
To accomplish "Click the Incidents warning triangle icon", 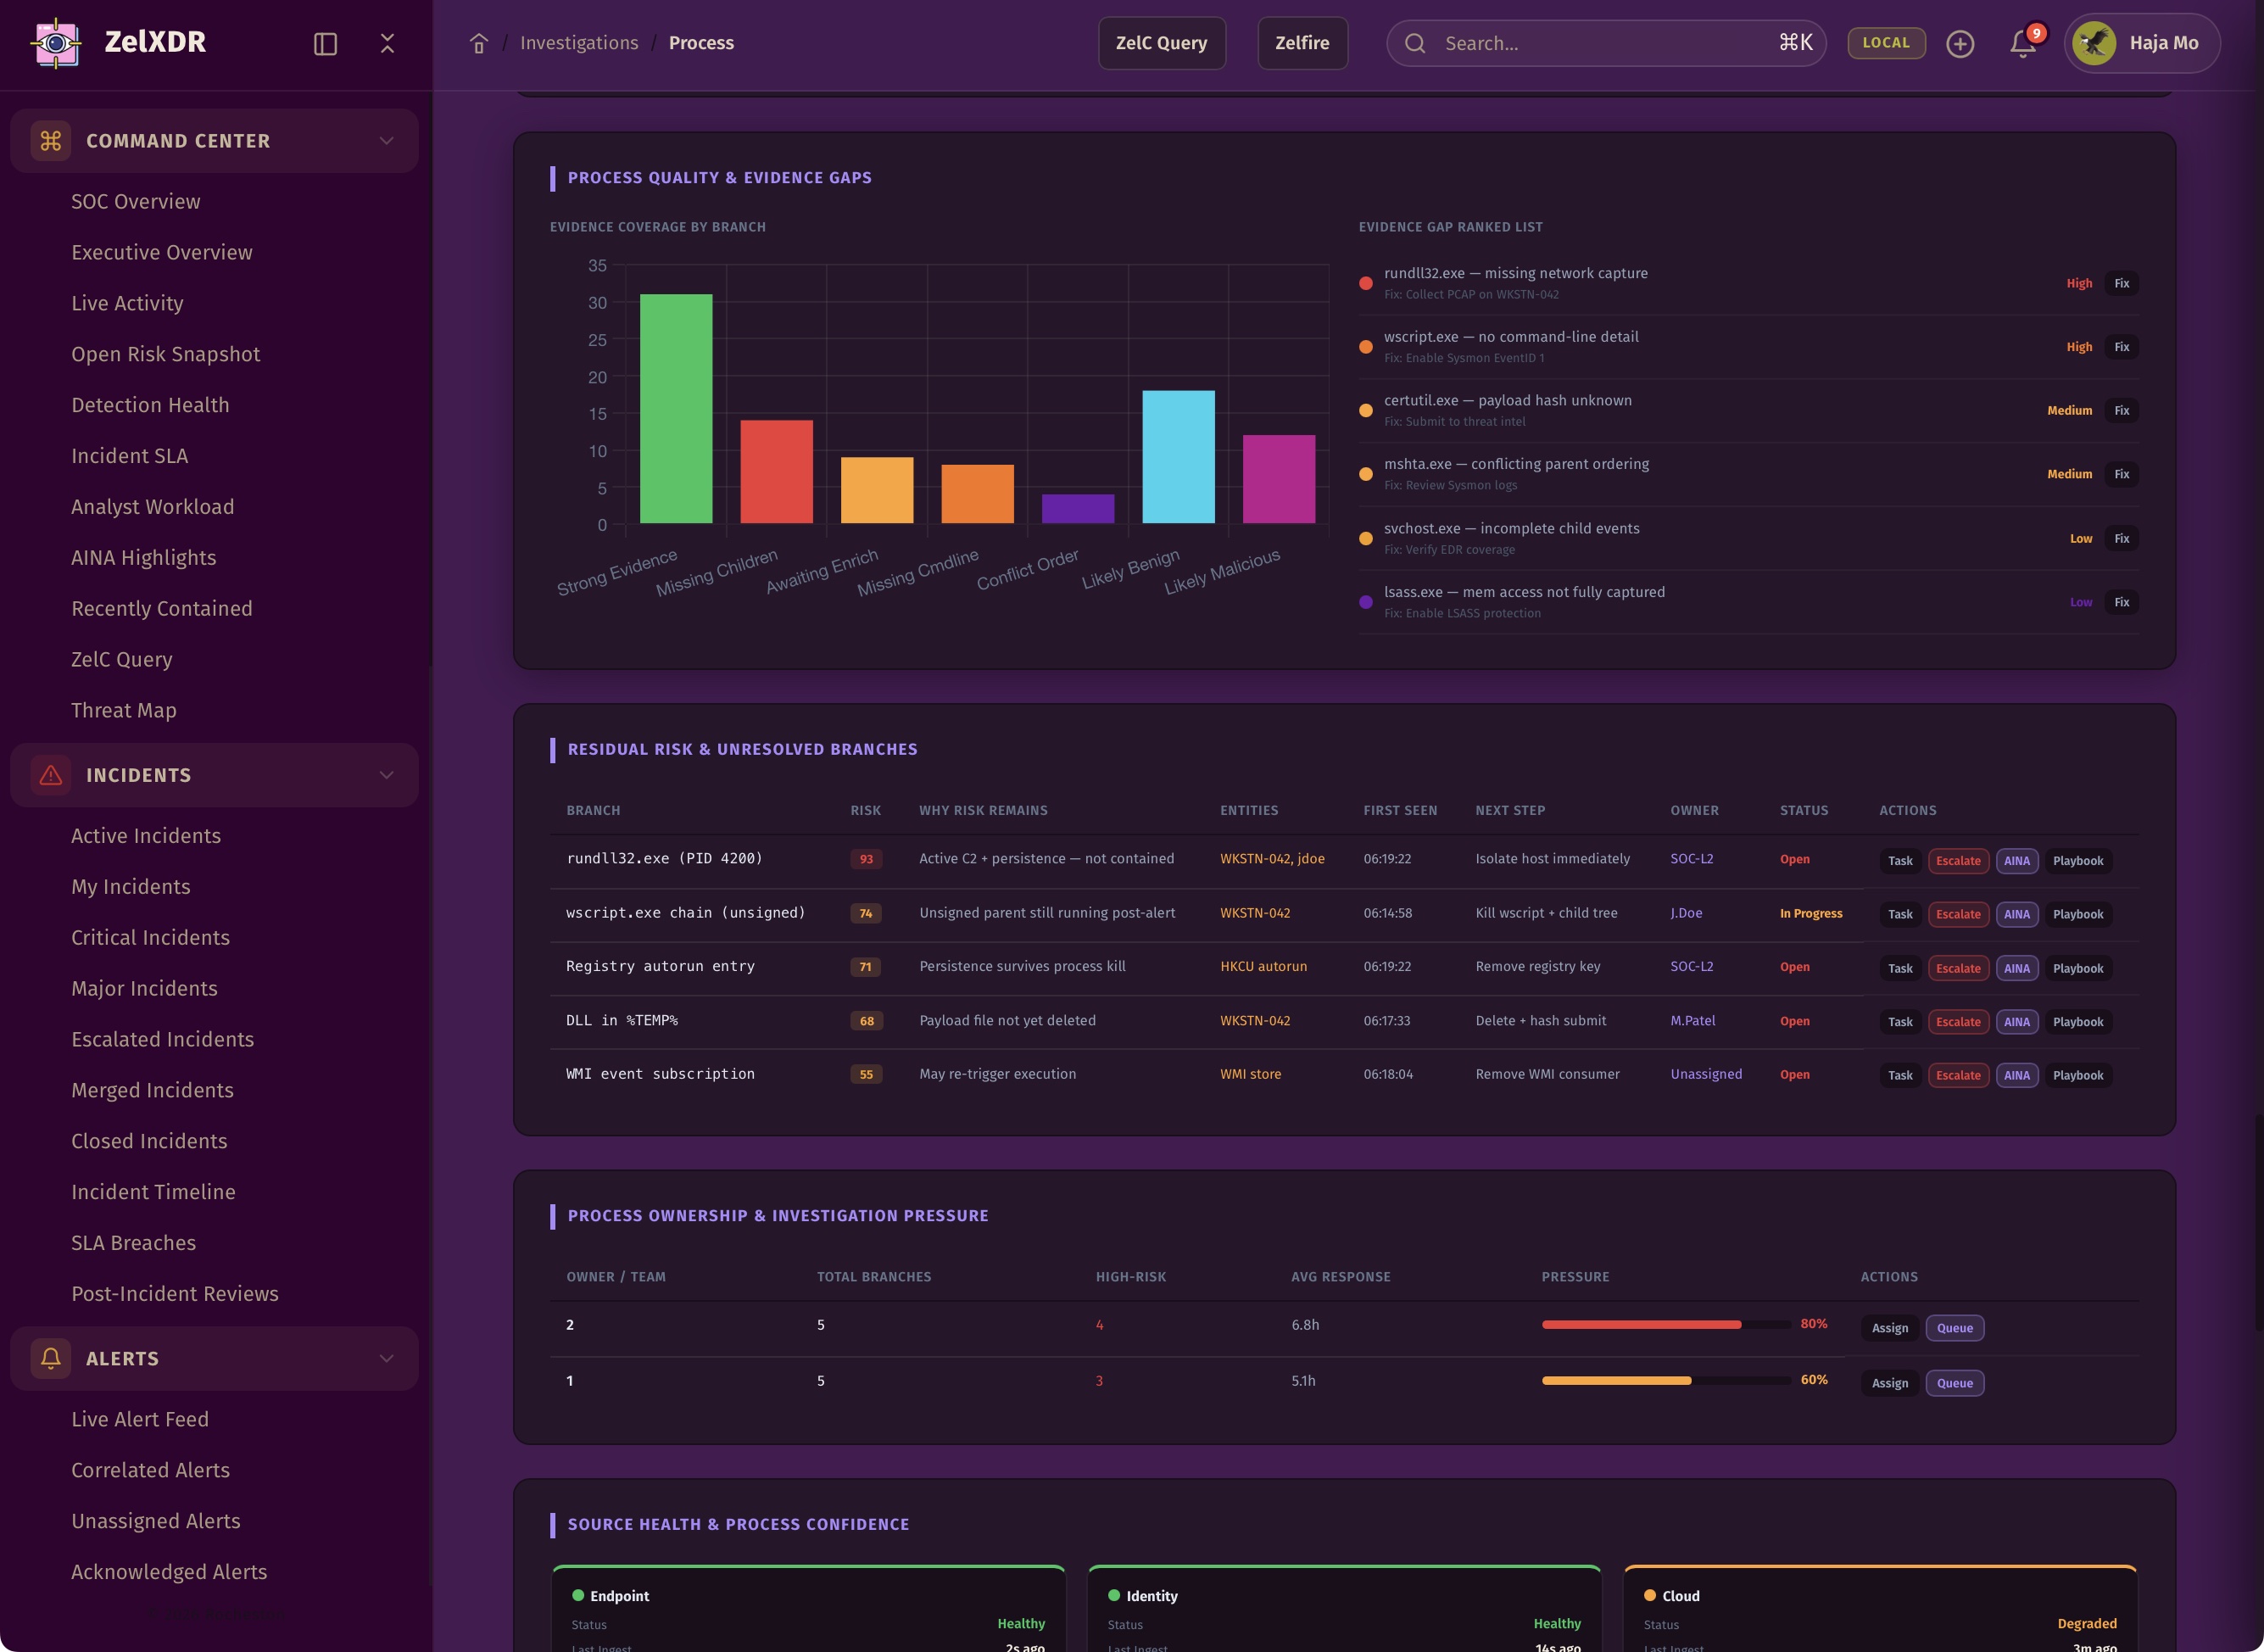I will click(x=50, y=775).
